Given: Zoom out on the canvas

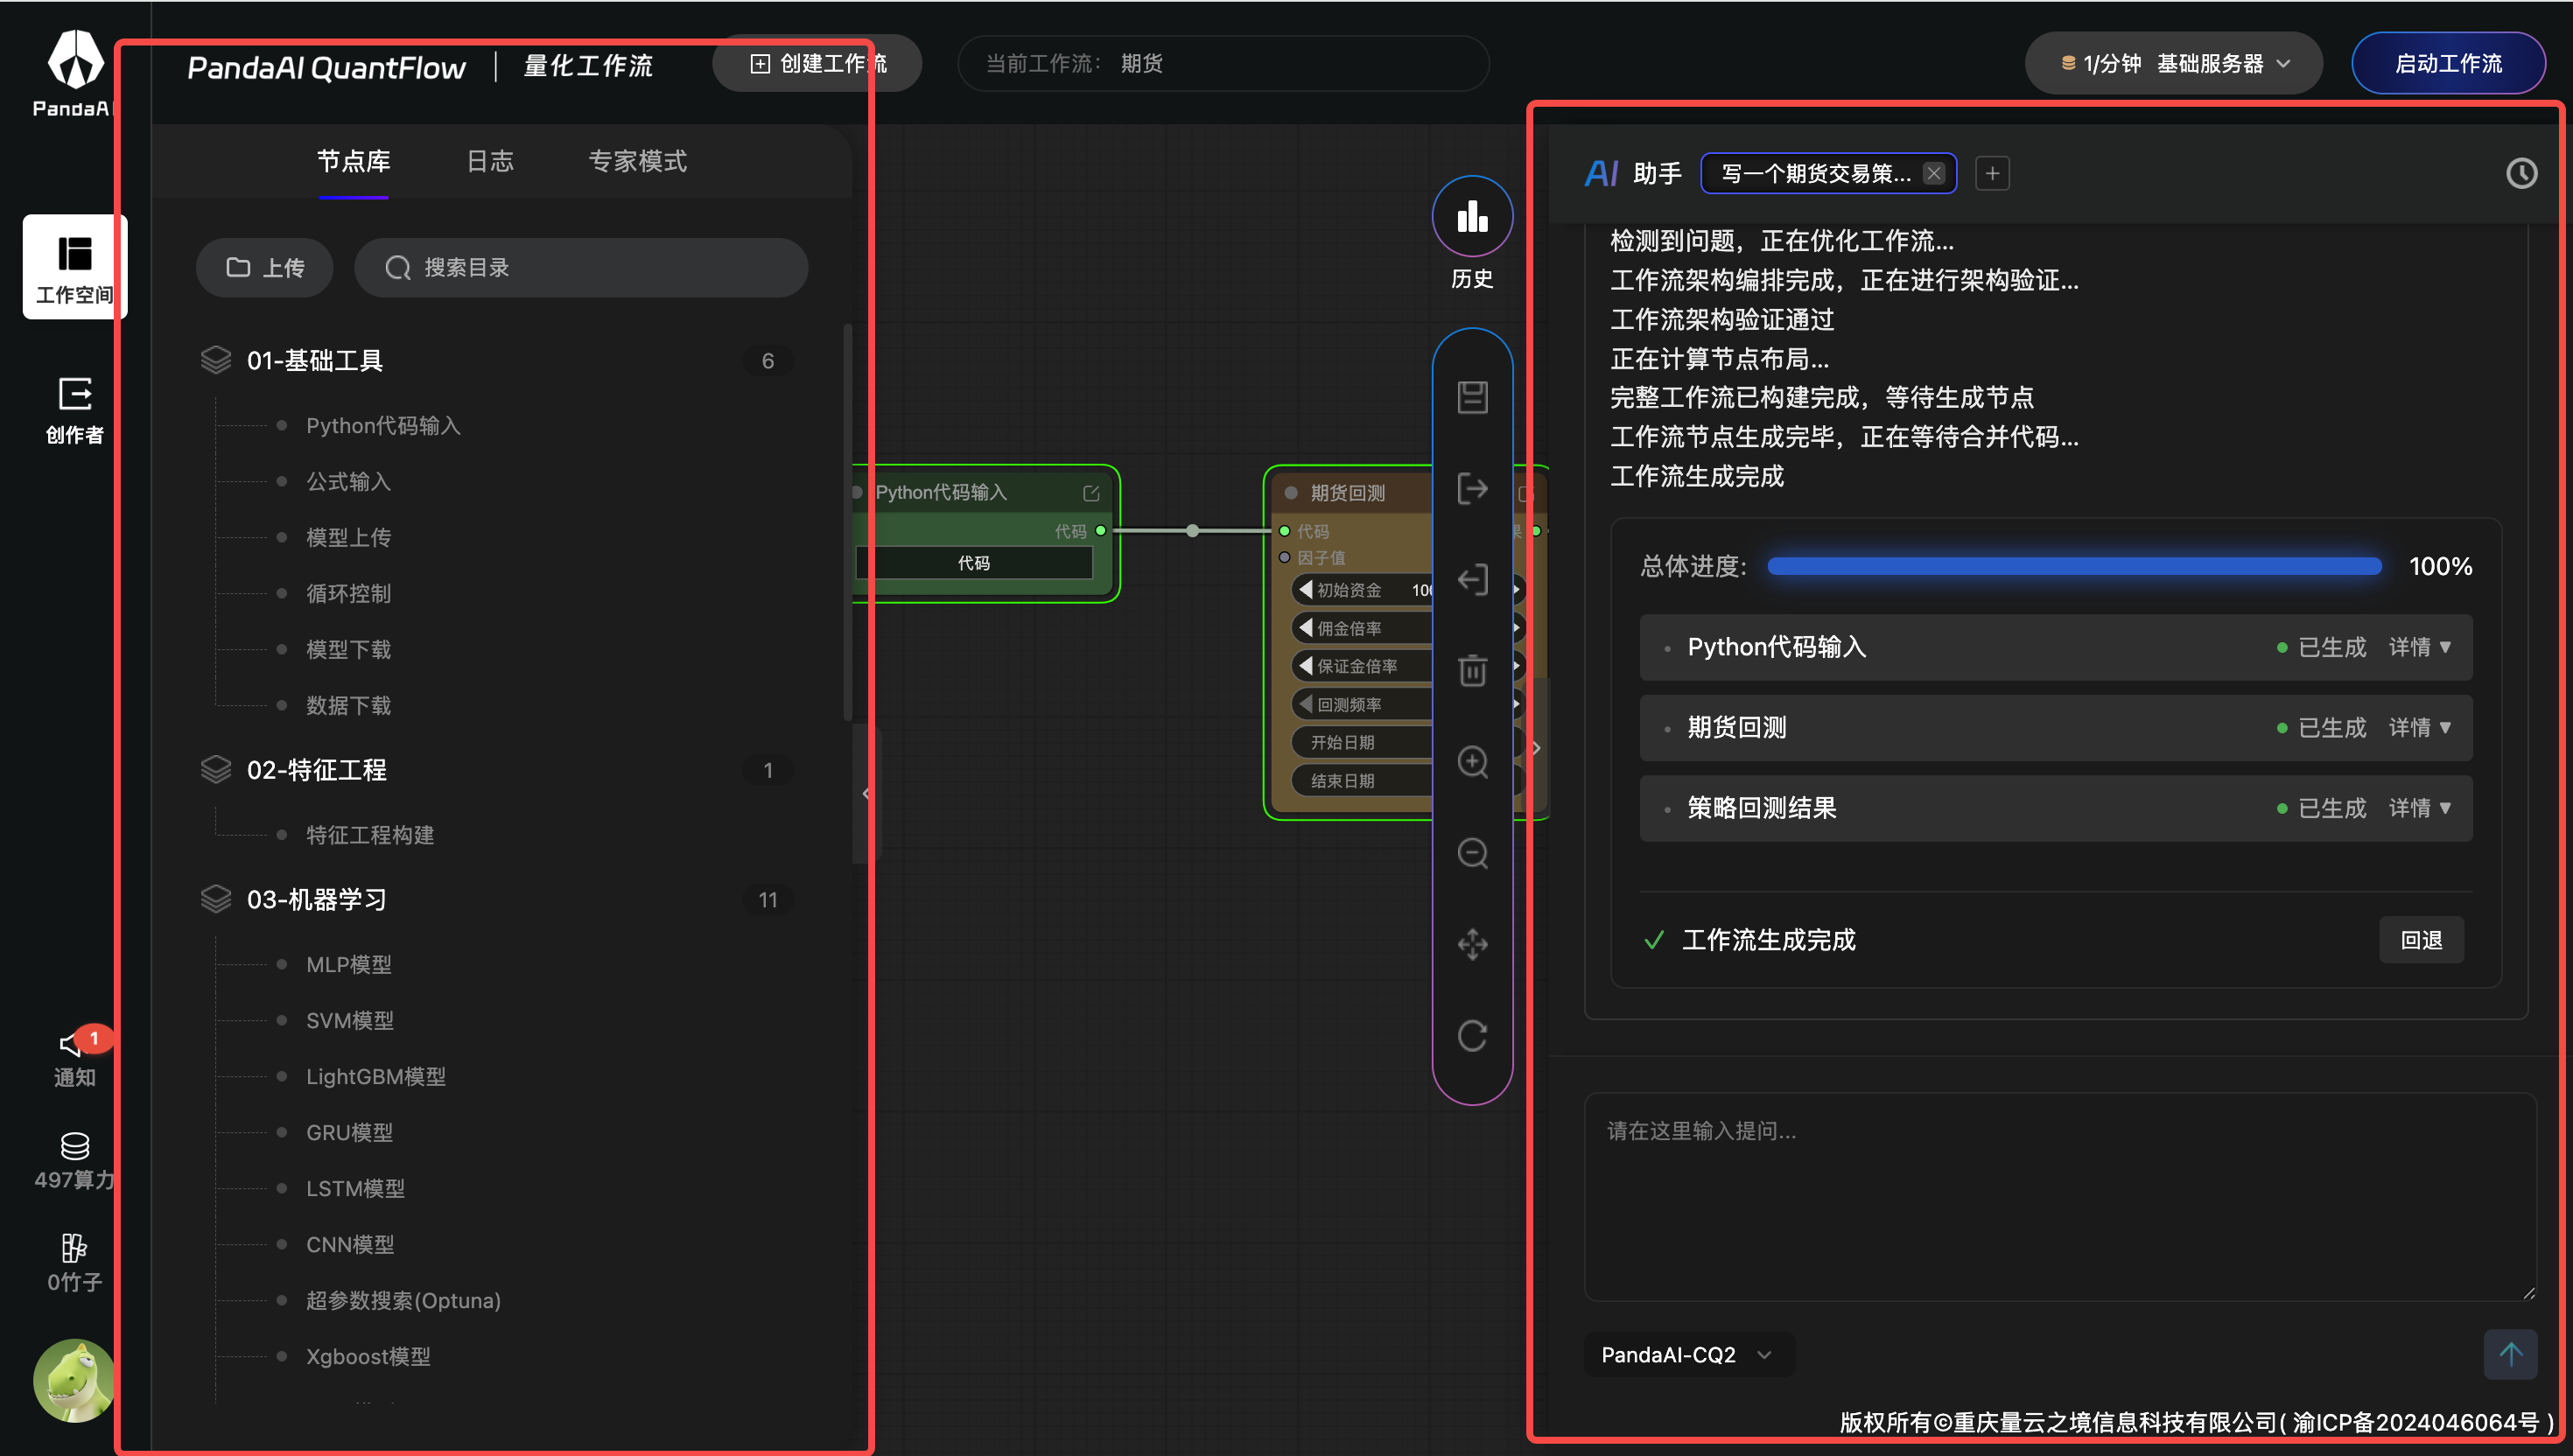Looking at the screenshot, I should 1472,853.
